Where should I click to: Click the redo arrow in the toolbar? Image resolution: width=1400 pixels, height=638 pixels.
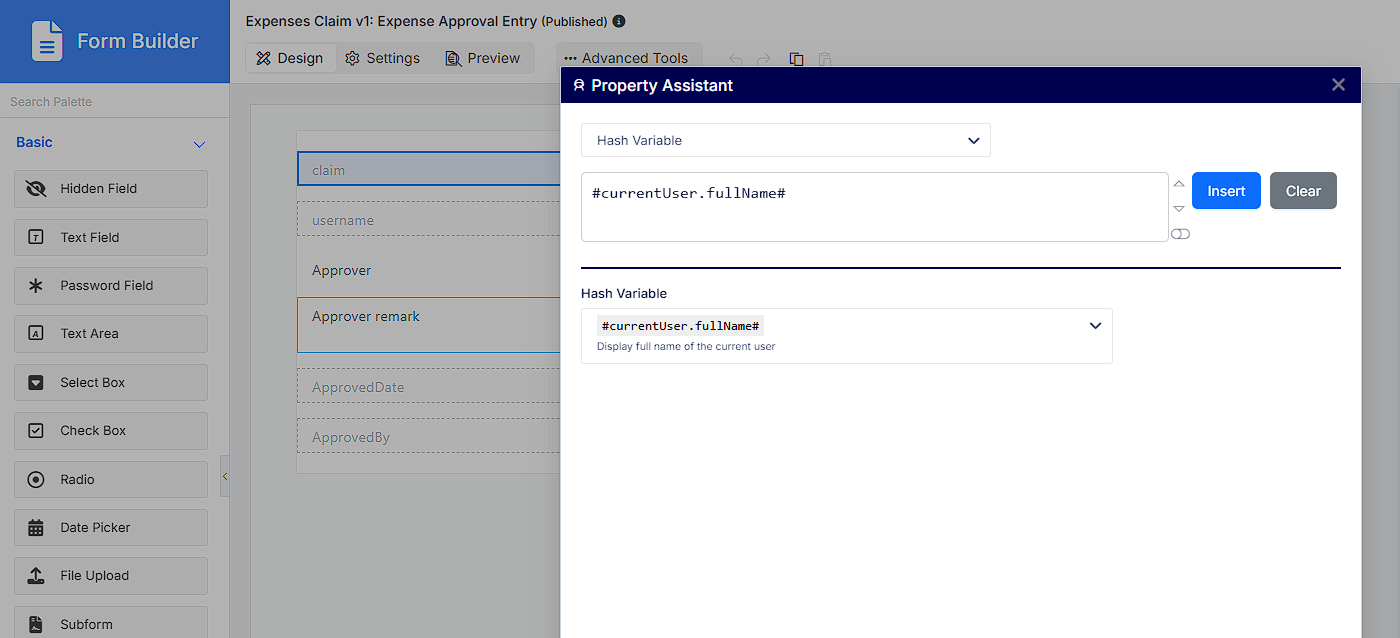(x=764, y=59)
